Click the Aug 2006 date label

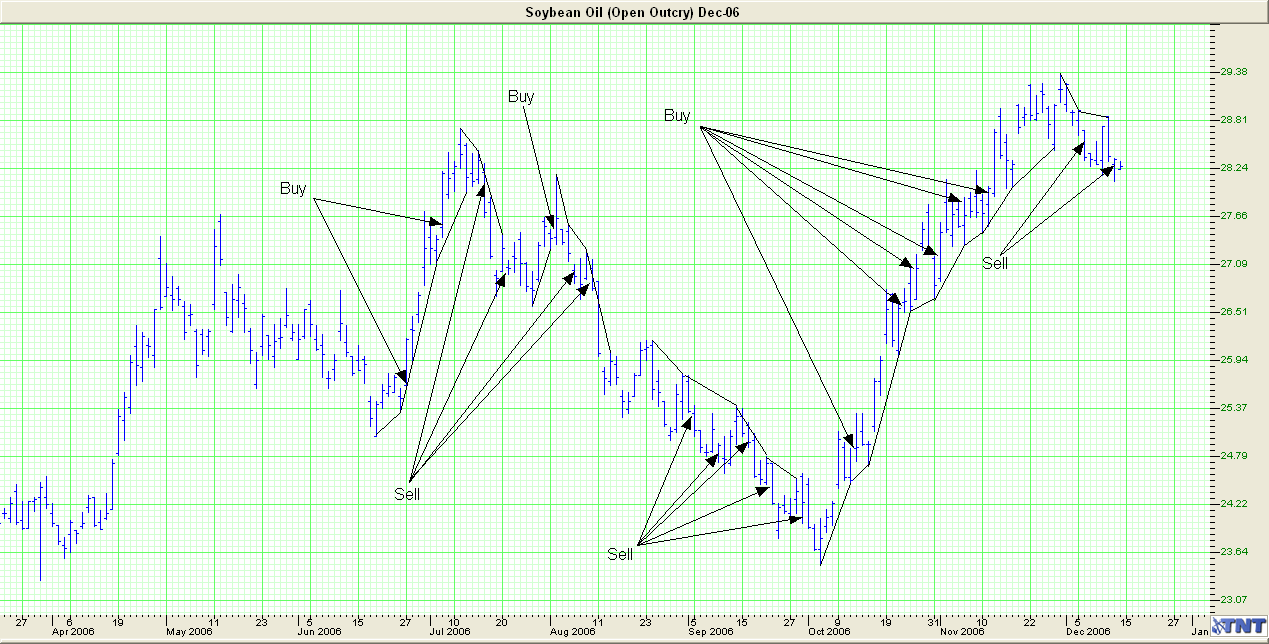pos(573,632)
